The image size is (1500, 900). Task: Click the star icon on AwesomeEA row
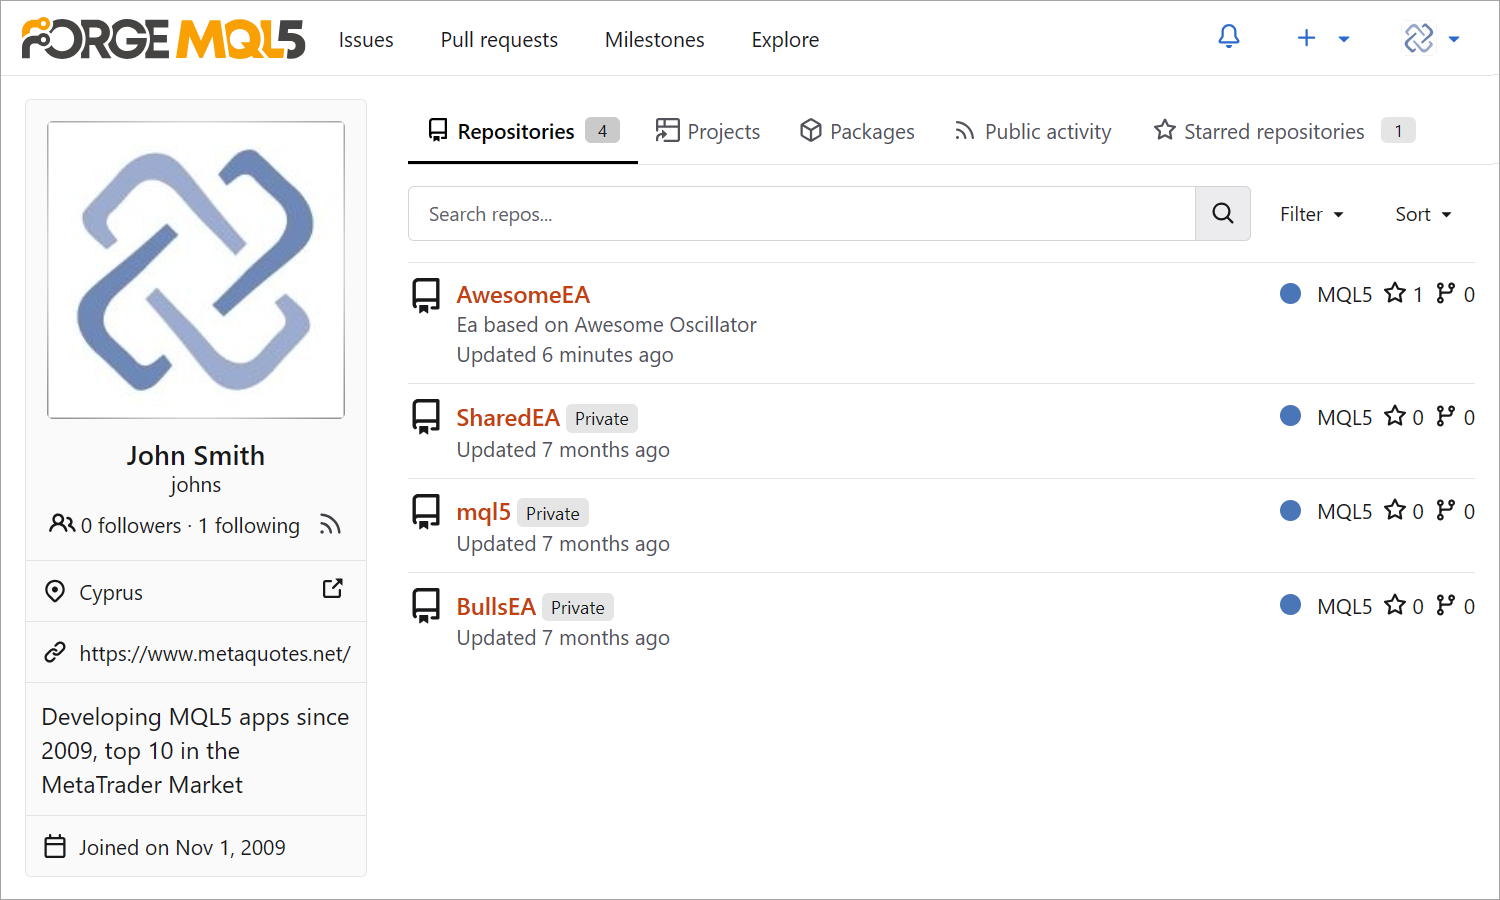[1395, 293]
